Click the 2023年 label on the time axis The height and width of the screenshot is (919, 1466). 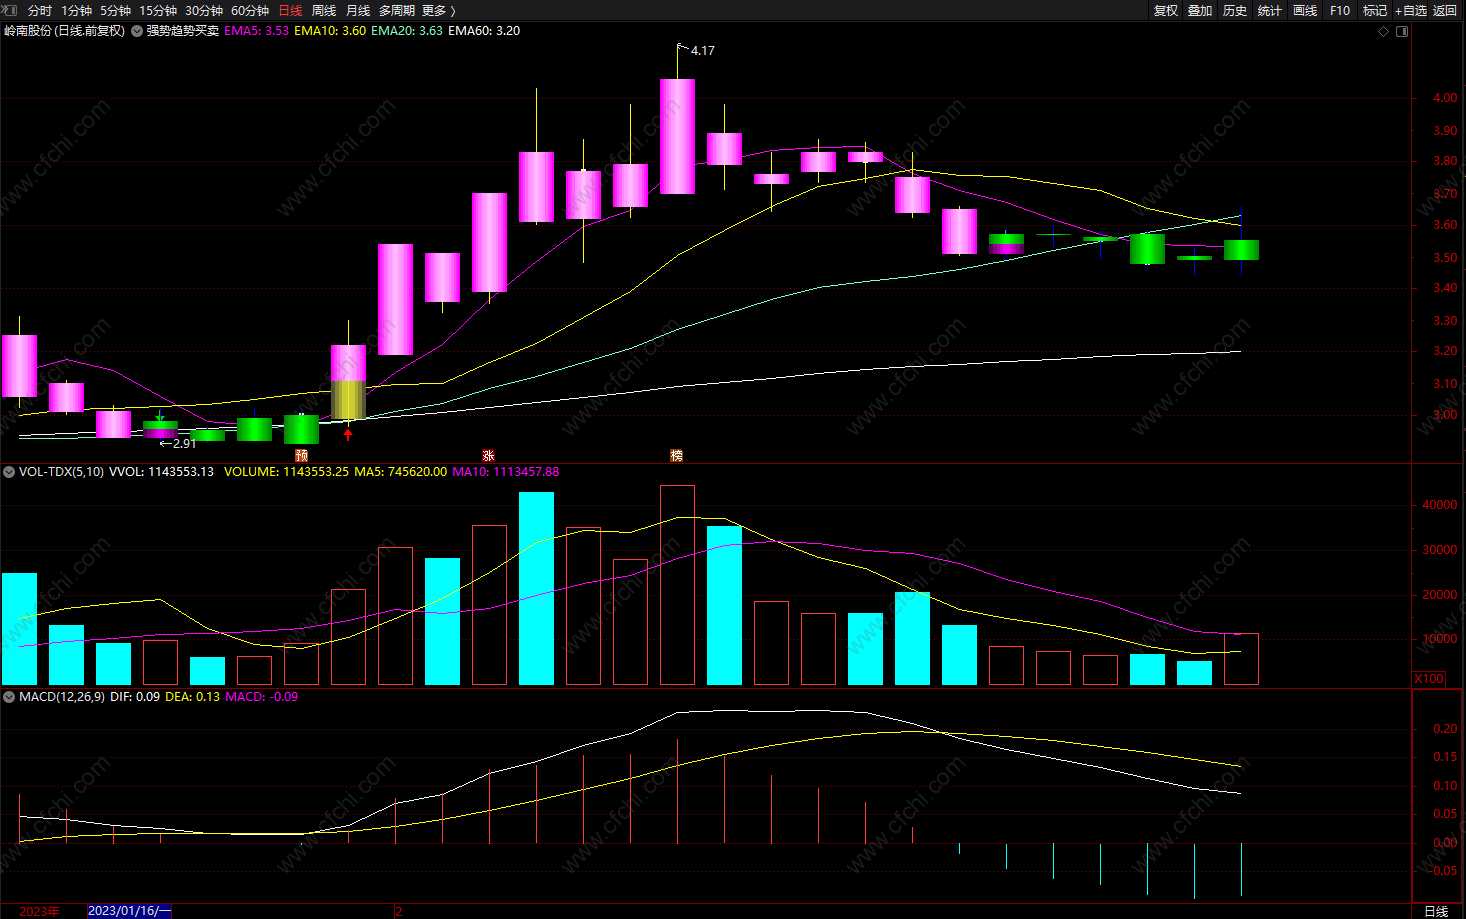pyautogui.click(x=39, y=911)
